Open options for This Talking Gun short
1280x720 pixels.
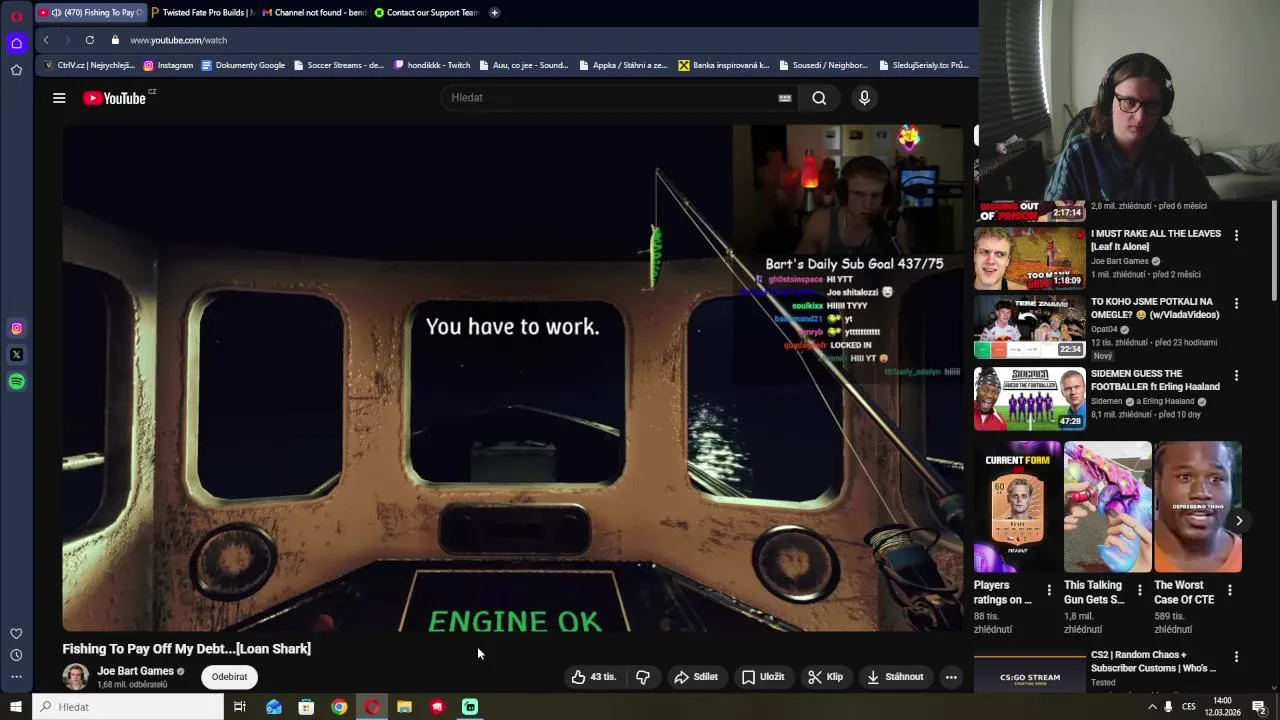(1139, 590)
